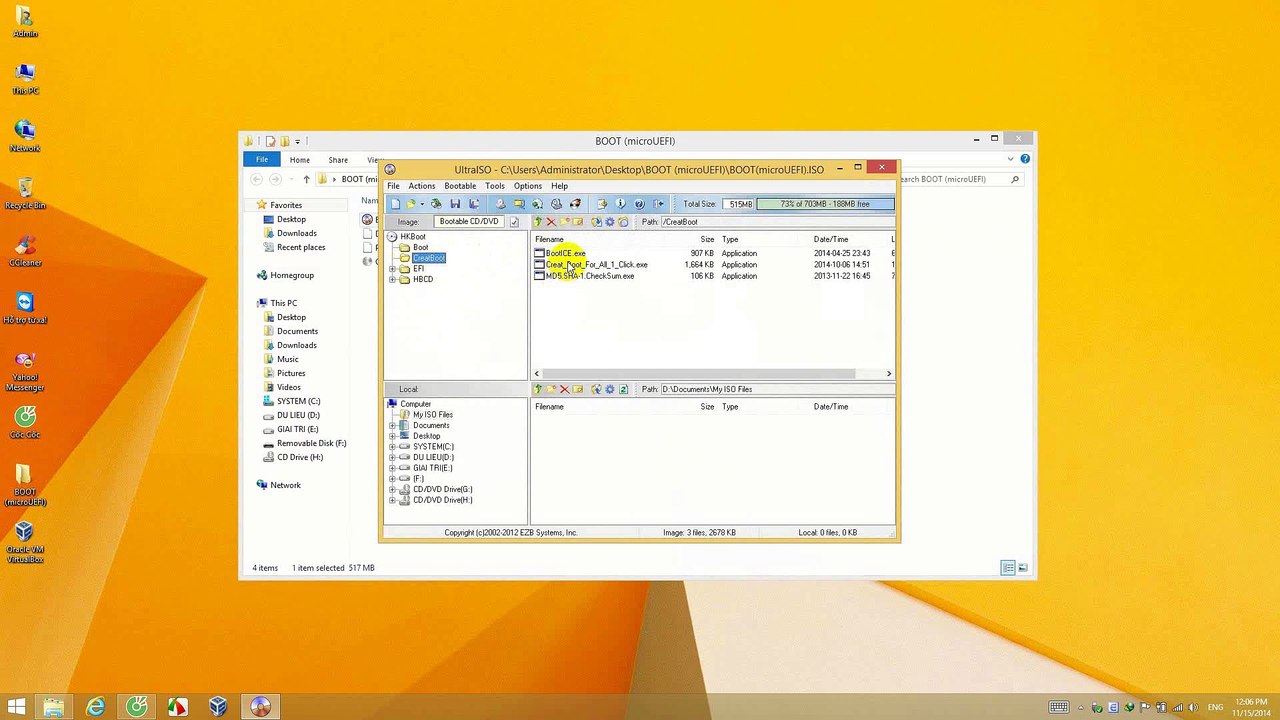Open the File tab in the Explorer window
Image resolution: width=1280 pixels, height=720 pixels.
pyautogui.click(x=262, y=160)
